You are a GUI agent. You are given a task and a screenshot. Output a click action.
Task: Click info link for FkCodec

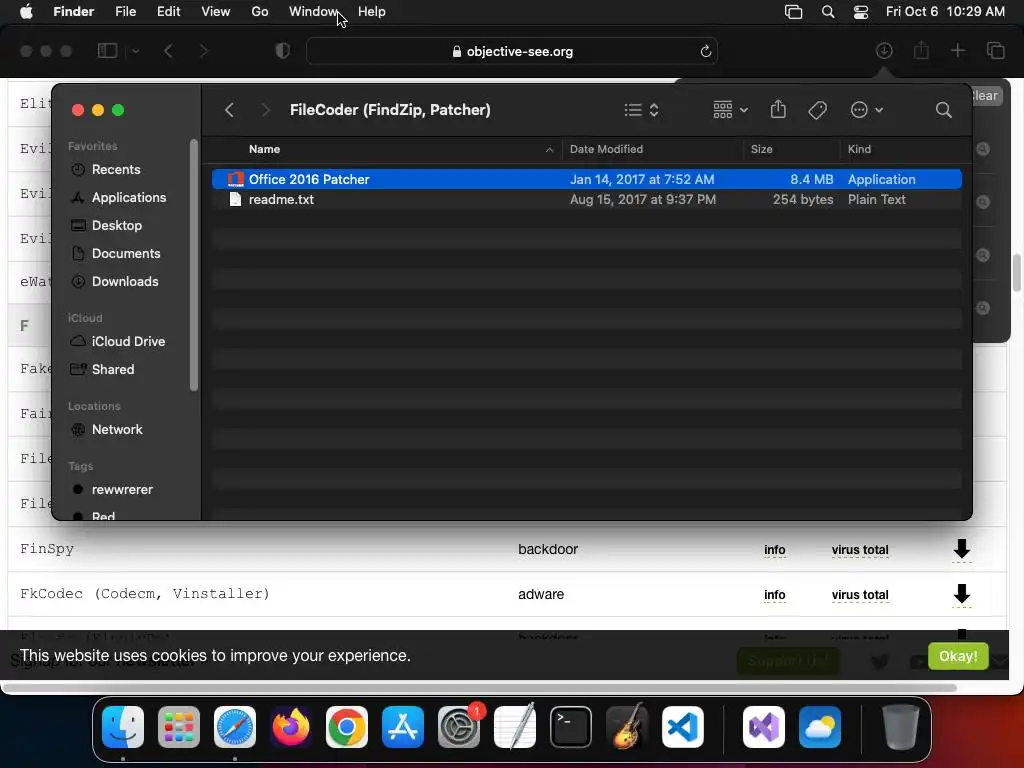point(775,595)
